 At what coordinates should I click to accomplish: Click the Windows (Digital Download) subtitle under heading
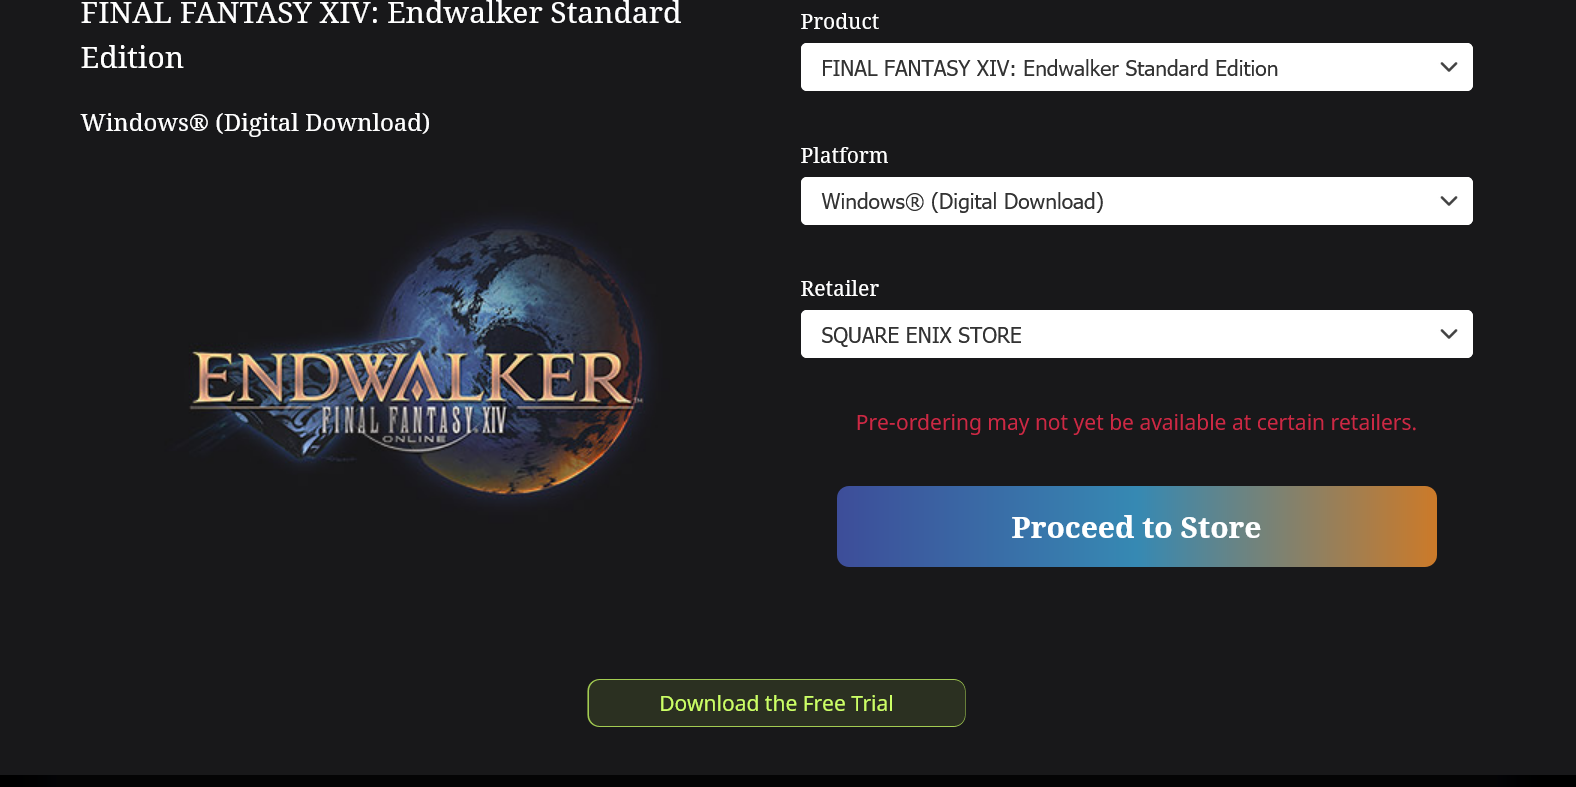click(255, 122)
